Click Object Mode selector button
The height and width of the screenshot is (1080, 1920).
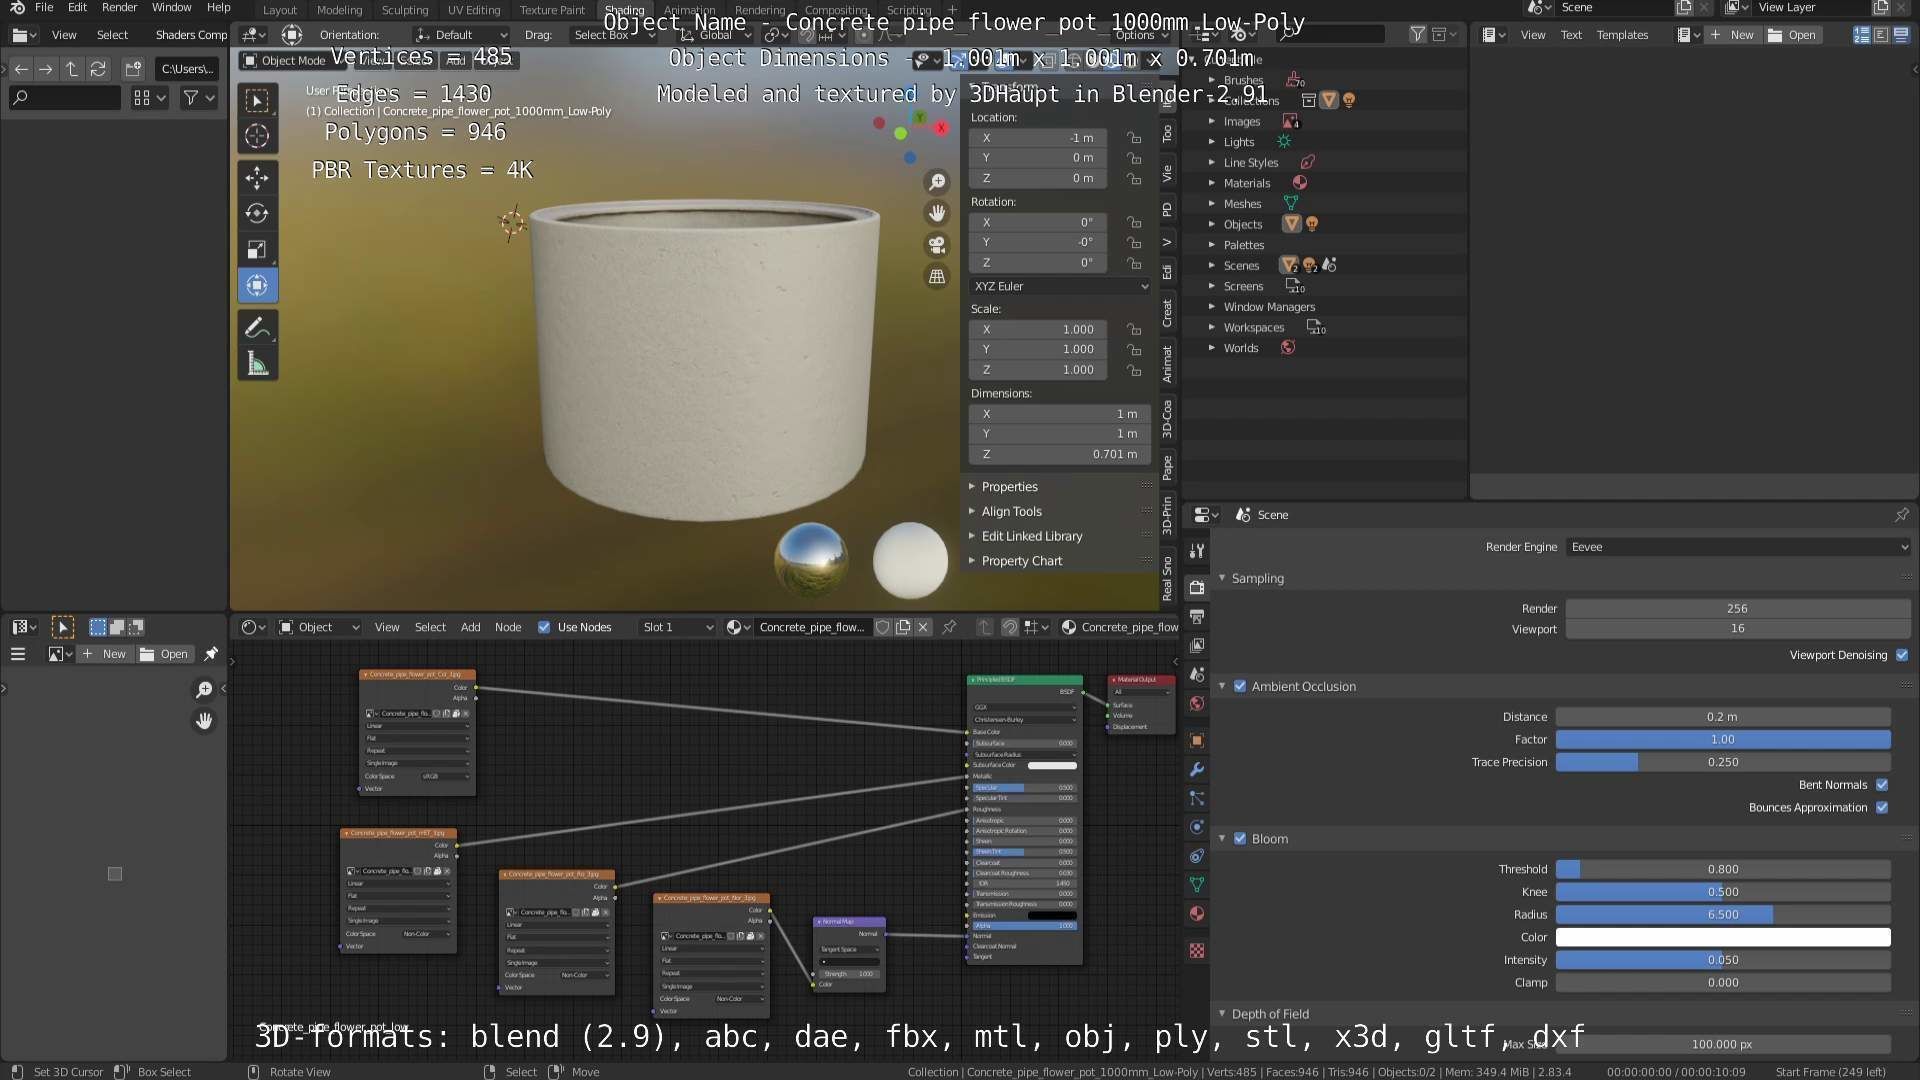click(x=290, y=60)
